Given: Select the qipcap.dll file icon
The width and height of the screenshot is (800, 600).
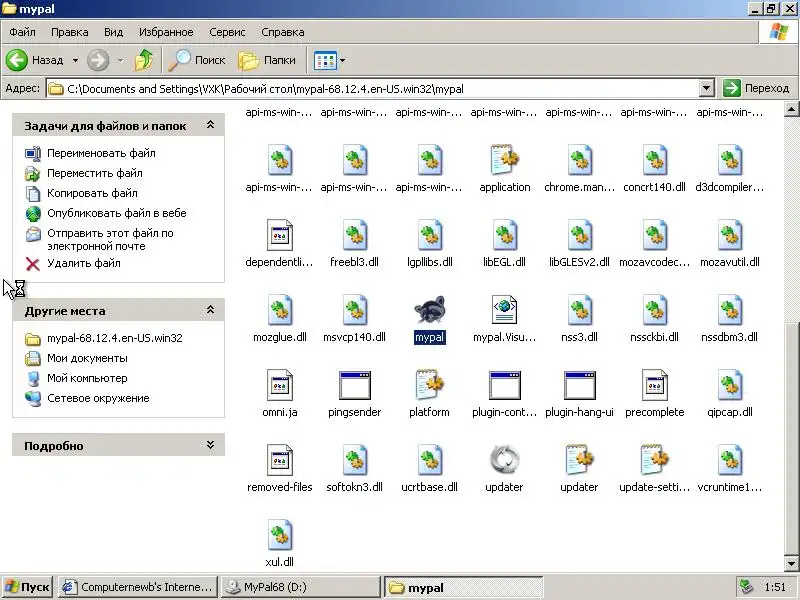Looking at the screenshot, I should point(730,385).
